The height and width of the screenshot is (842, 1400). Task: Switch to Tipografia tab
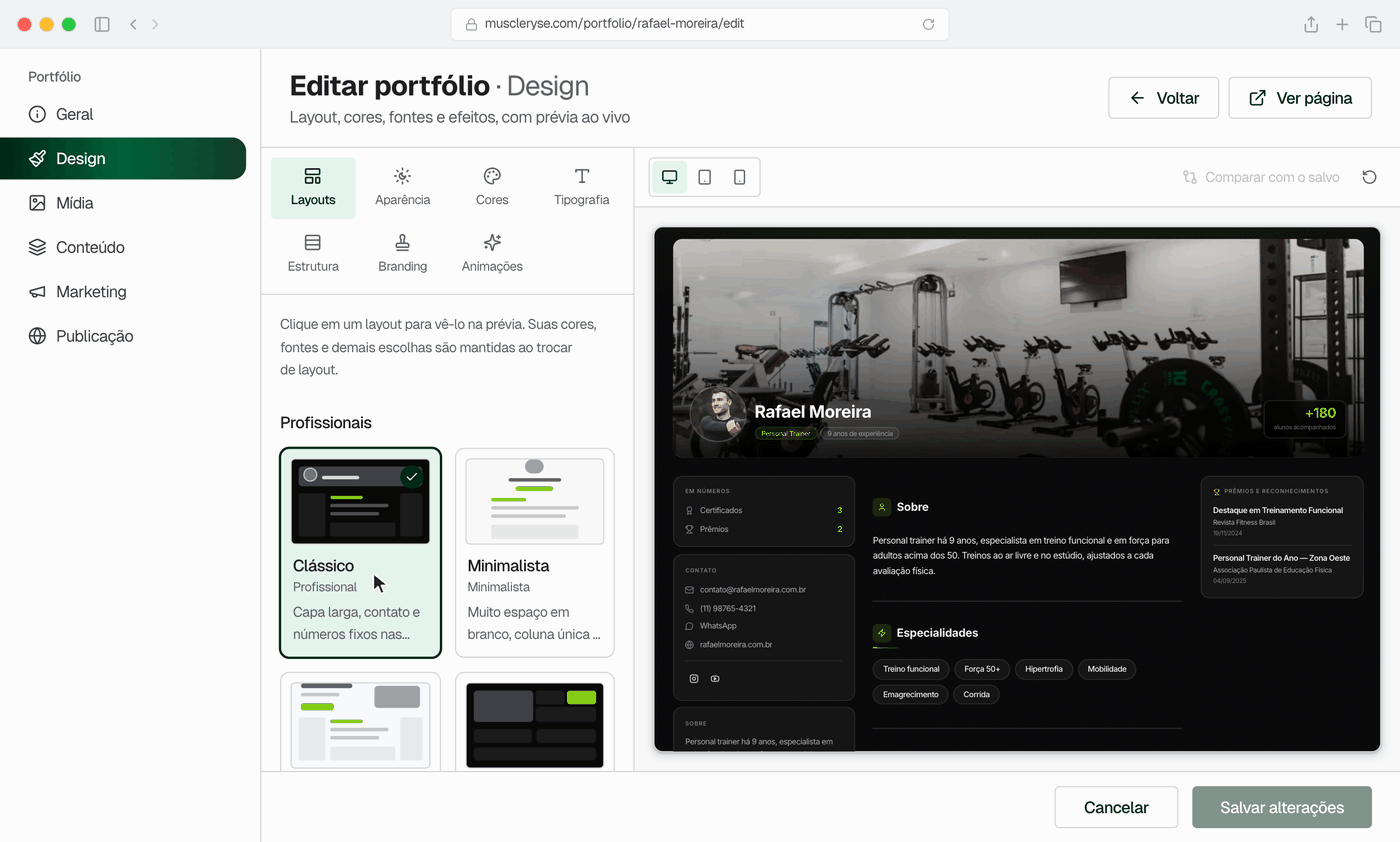[581, 188]
